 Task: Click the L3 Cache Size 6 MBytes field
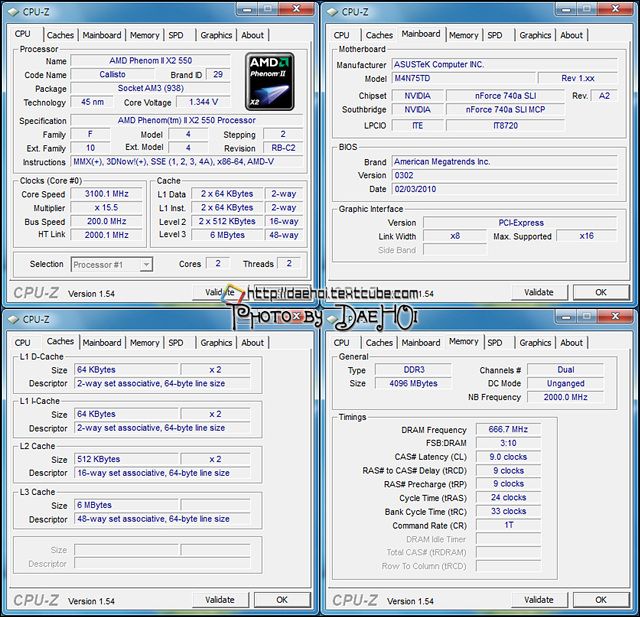coord(127,505)
